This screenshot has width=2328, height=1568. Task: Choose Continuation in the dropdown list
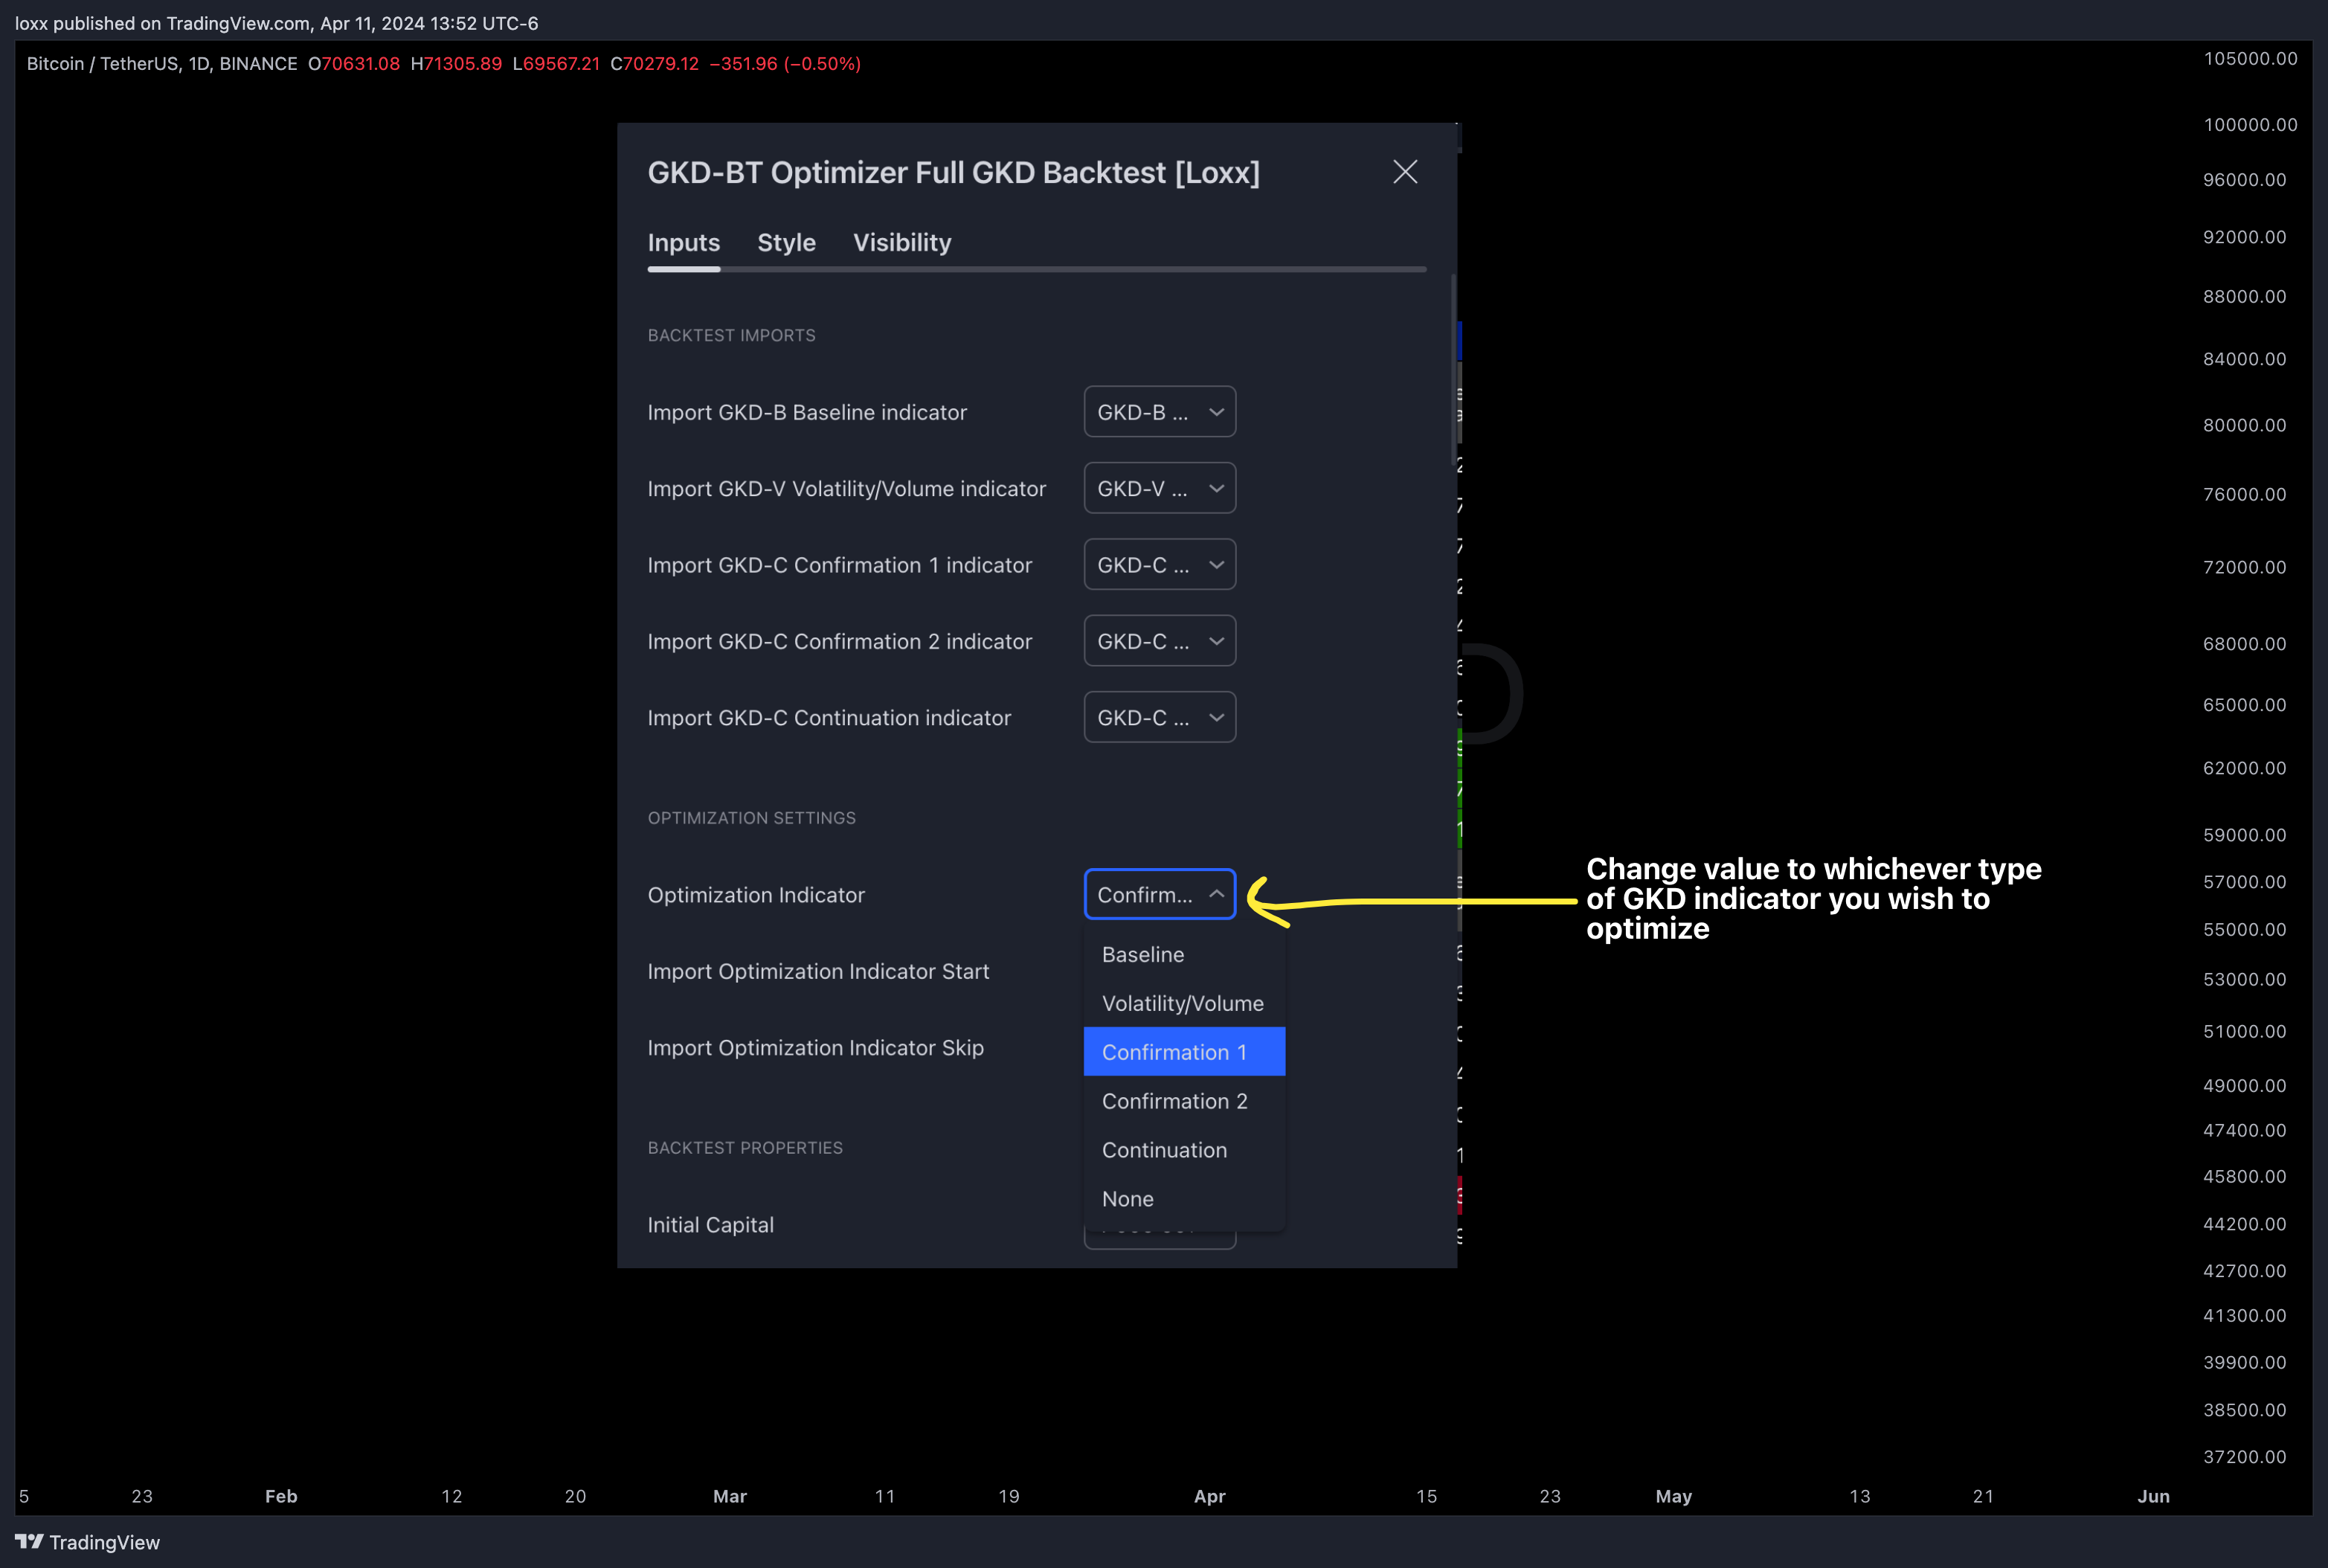pyautogui.click(x=1184, y=1150)
